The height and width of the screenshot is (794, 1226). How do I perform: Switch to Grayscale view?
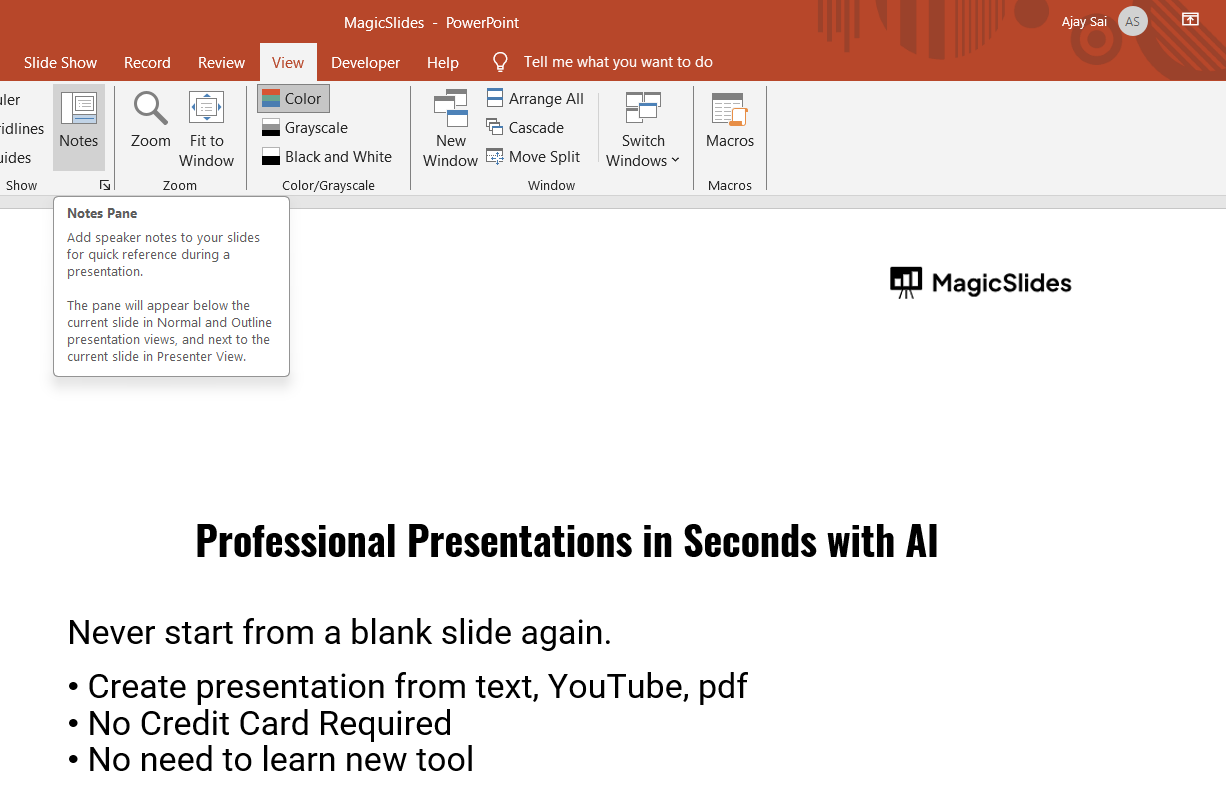[305, 128]
